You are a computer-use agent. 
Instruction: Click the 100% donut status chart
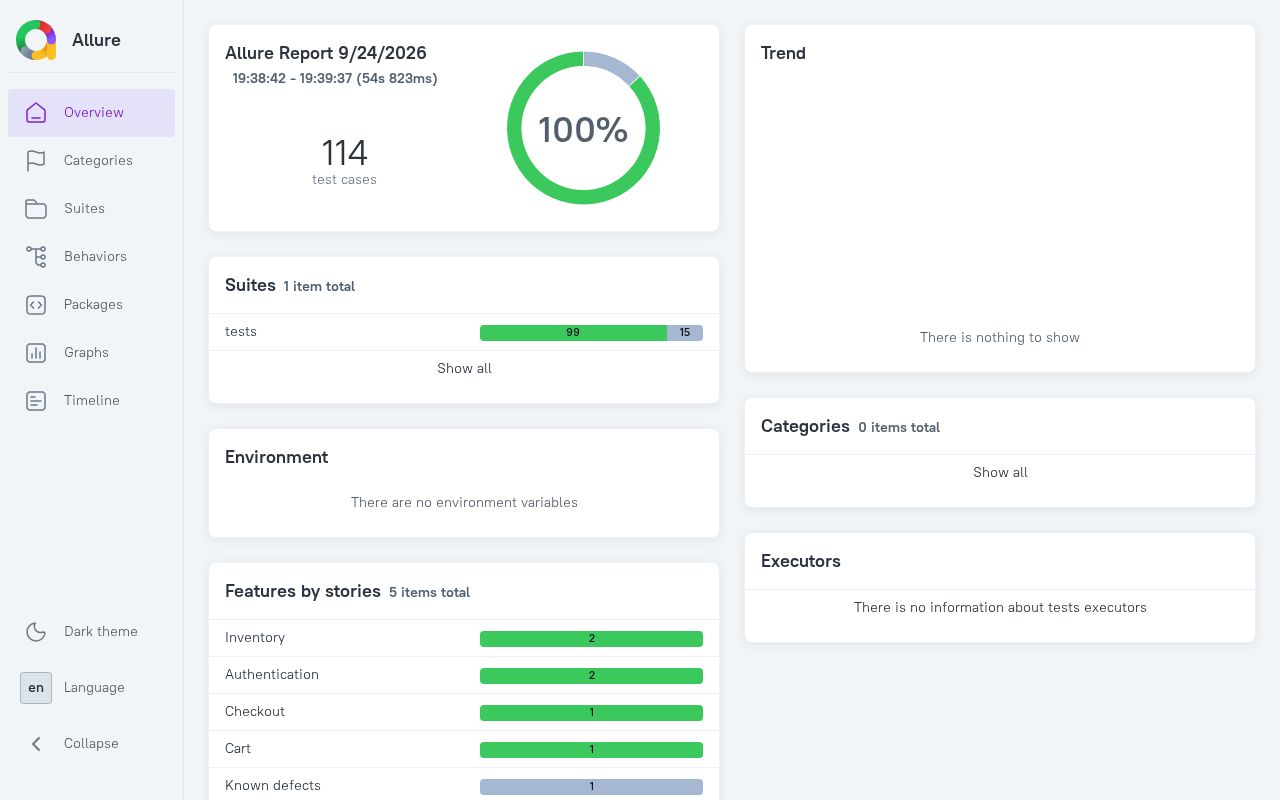pos(583,128)
